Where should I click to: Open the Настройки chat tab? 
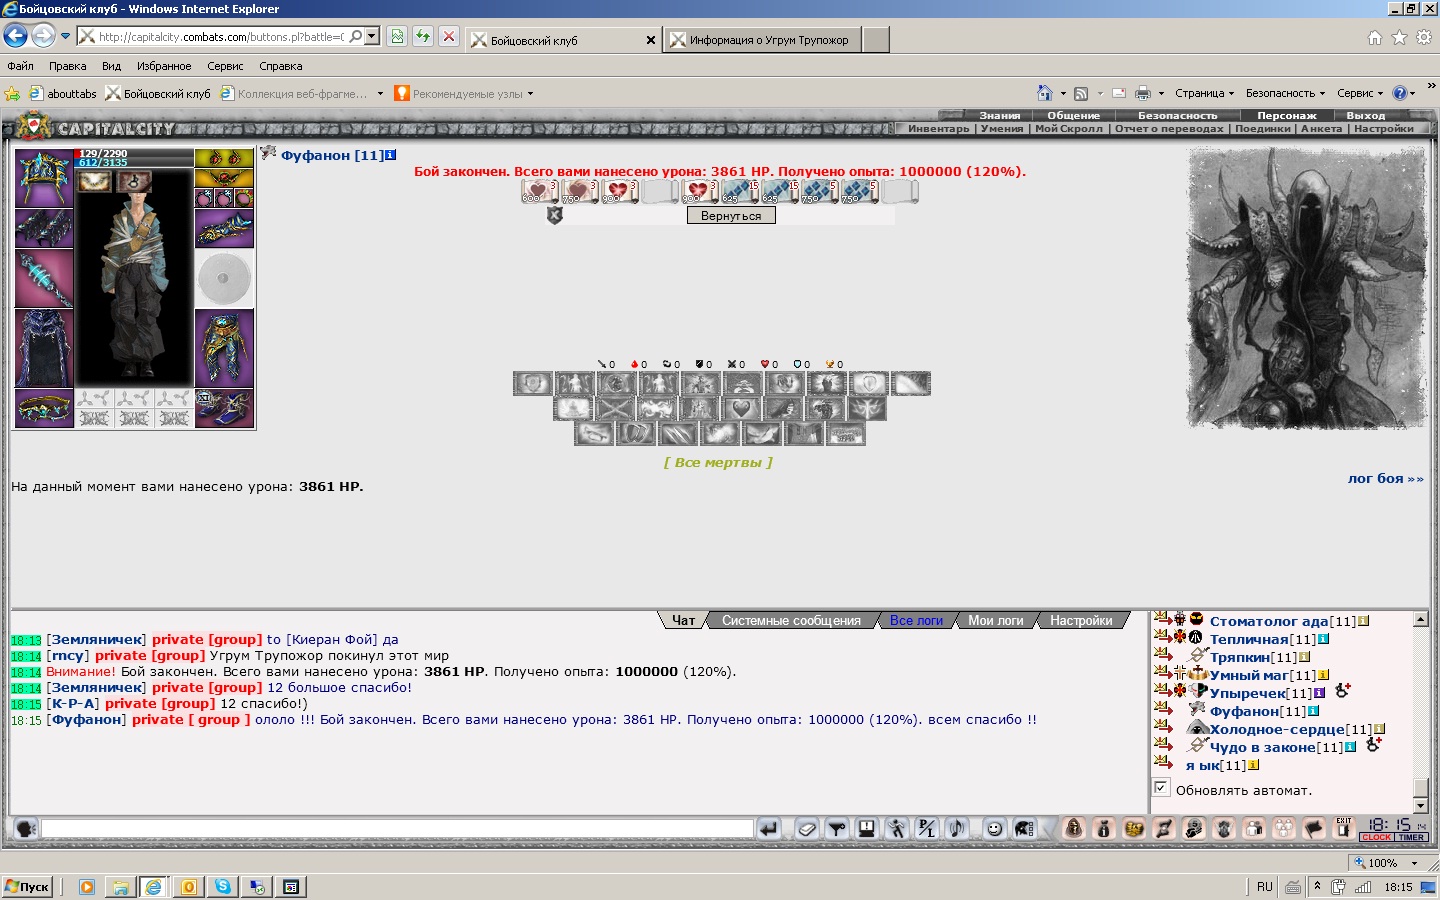[x=1081, y=620]
